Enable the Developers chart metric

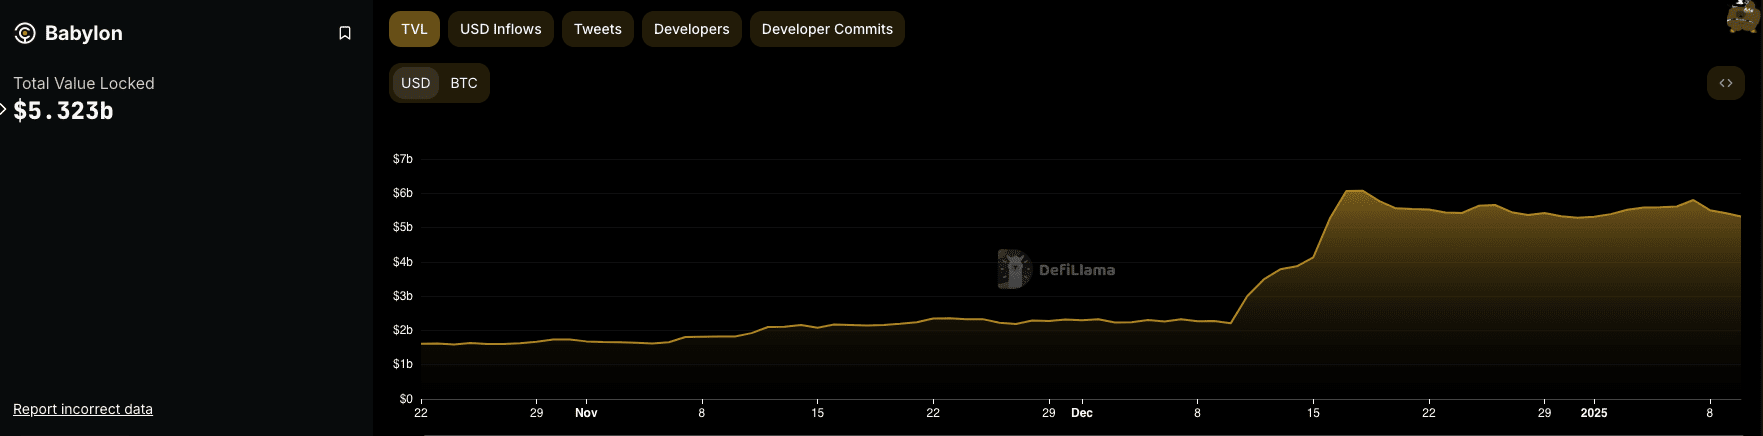pos(692,29)
